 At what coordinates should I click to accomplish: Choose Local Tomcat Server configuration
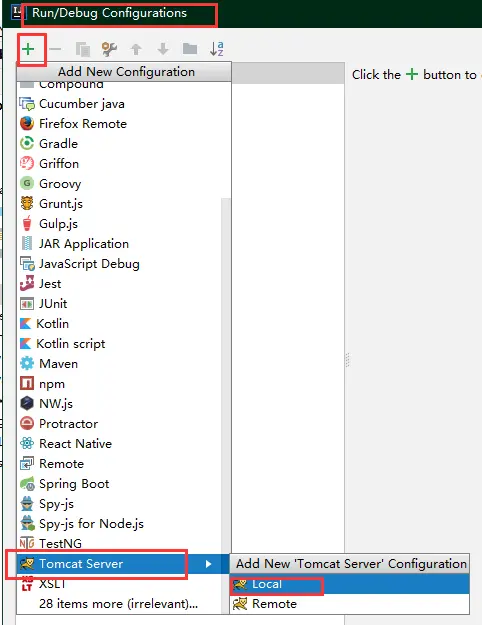[x=349, y=584]
